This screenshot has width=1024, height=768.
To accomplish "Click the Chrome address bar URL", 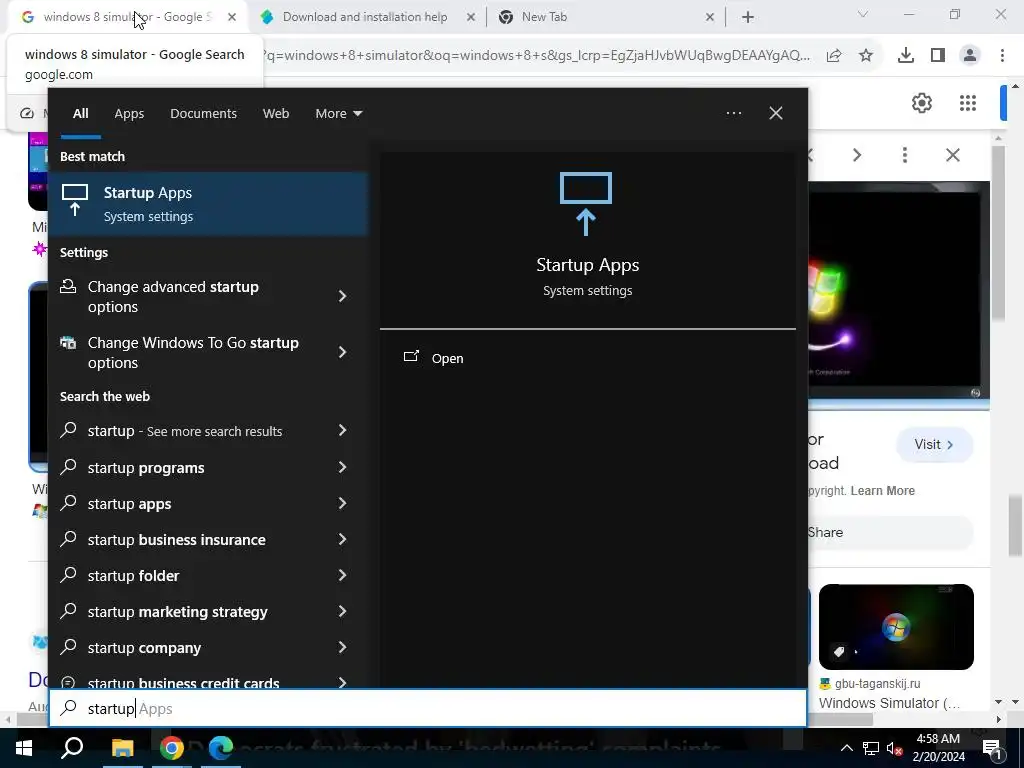I will click(536, 56).
